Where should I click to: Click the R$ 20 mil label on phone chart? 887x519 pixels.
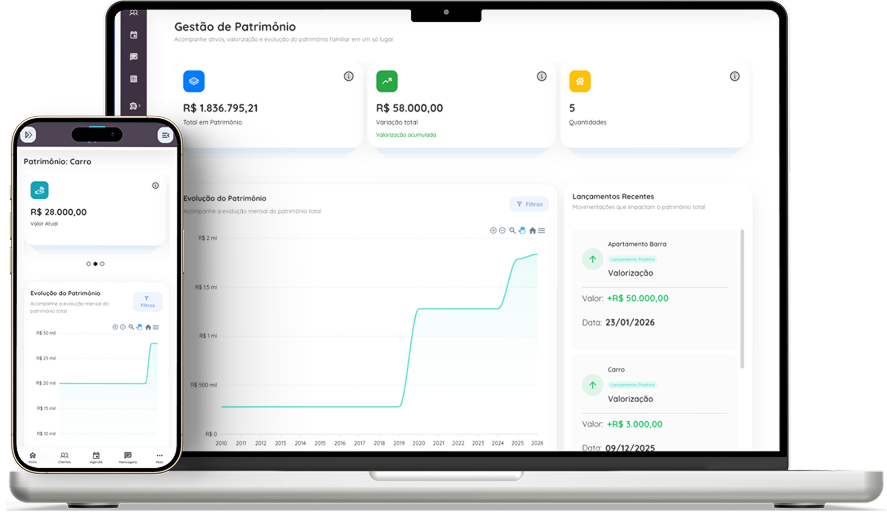(46, 384)
